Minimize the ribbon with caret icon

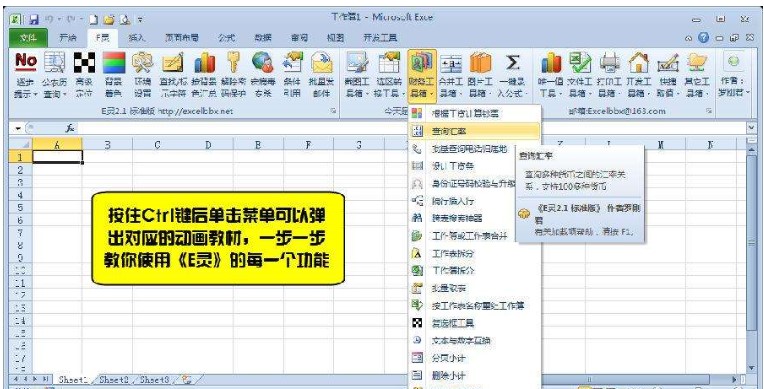[x=688, y=38]
